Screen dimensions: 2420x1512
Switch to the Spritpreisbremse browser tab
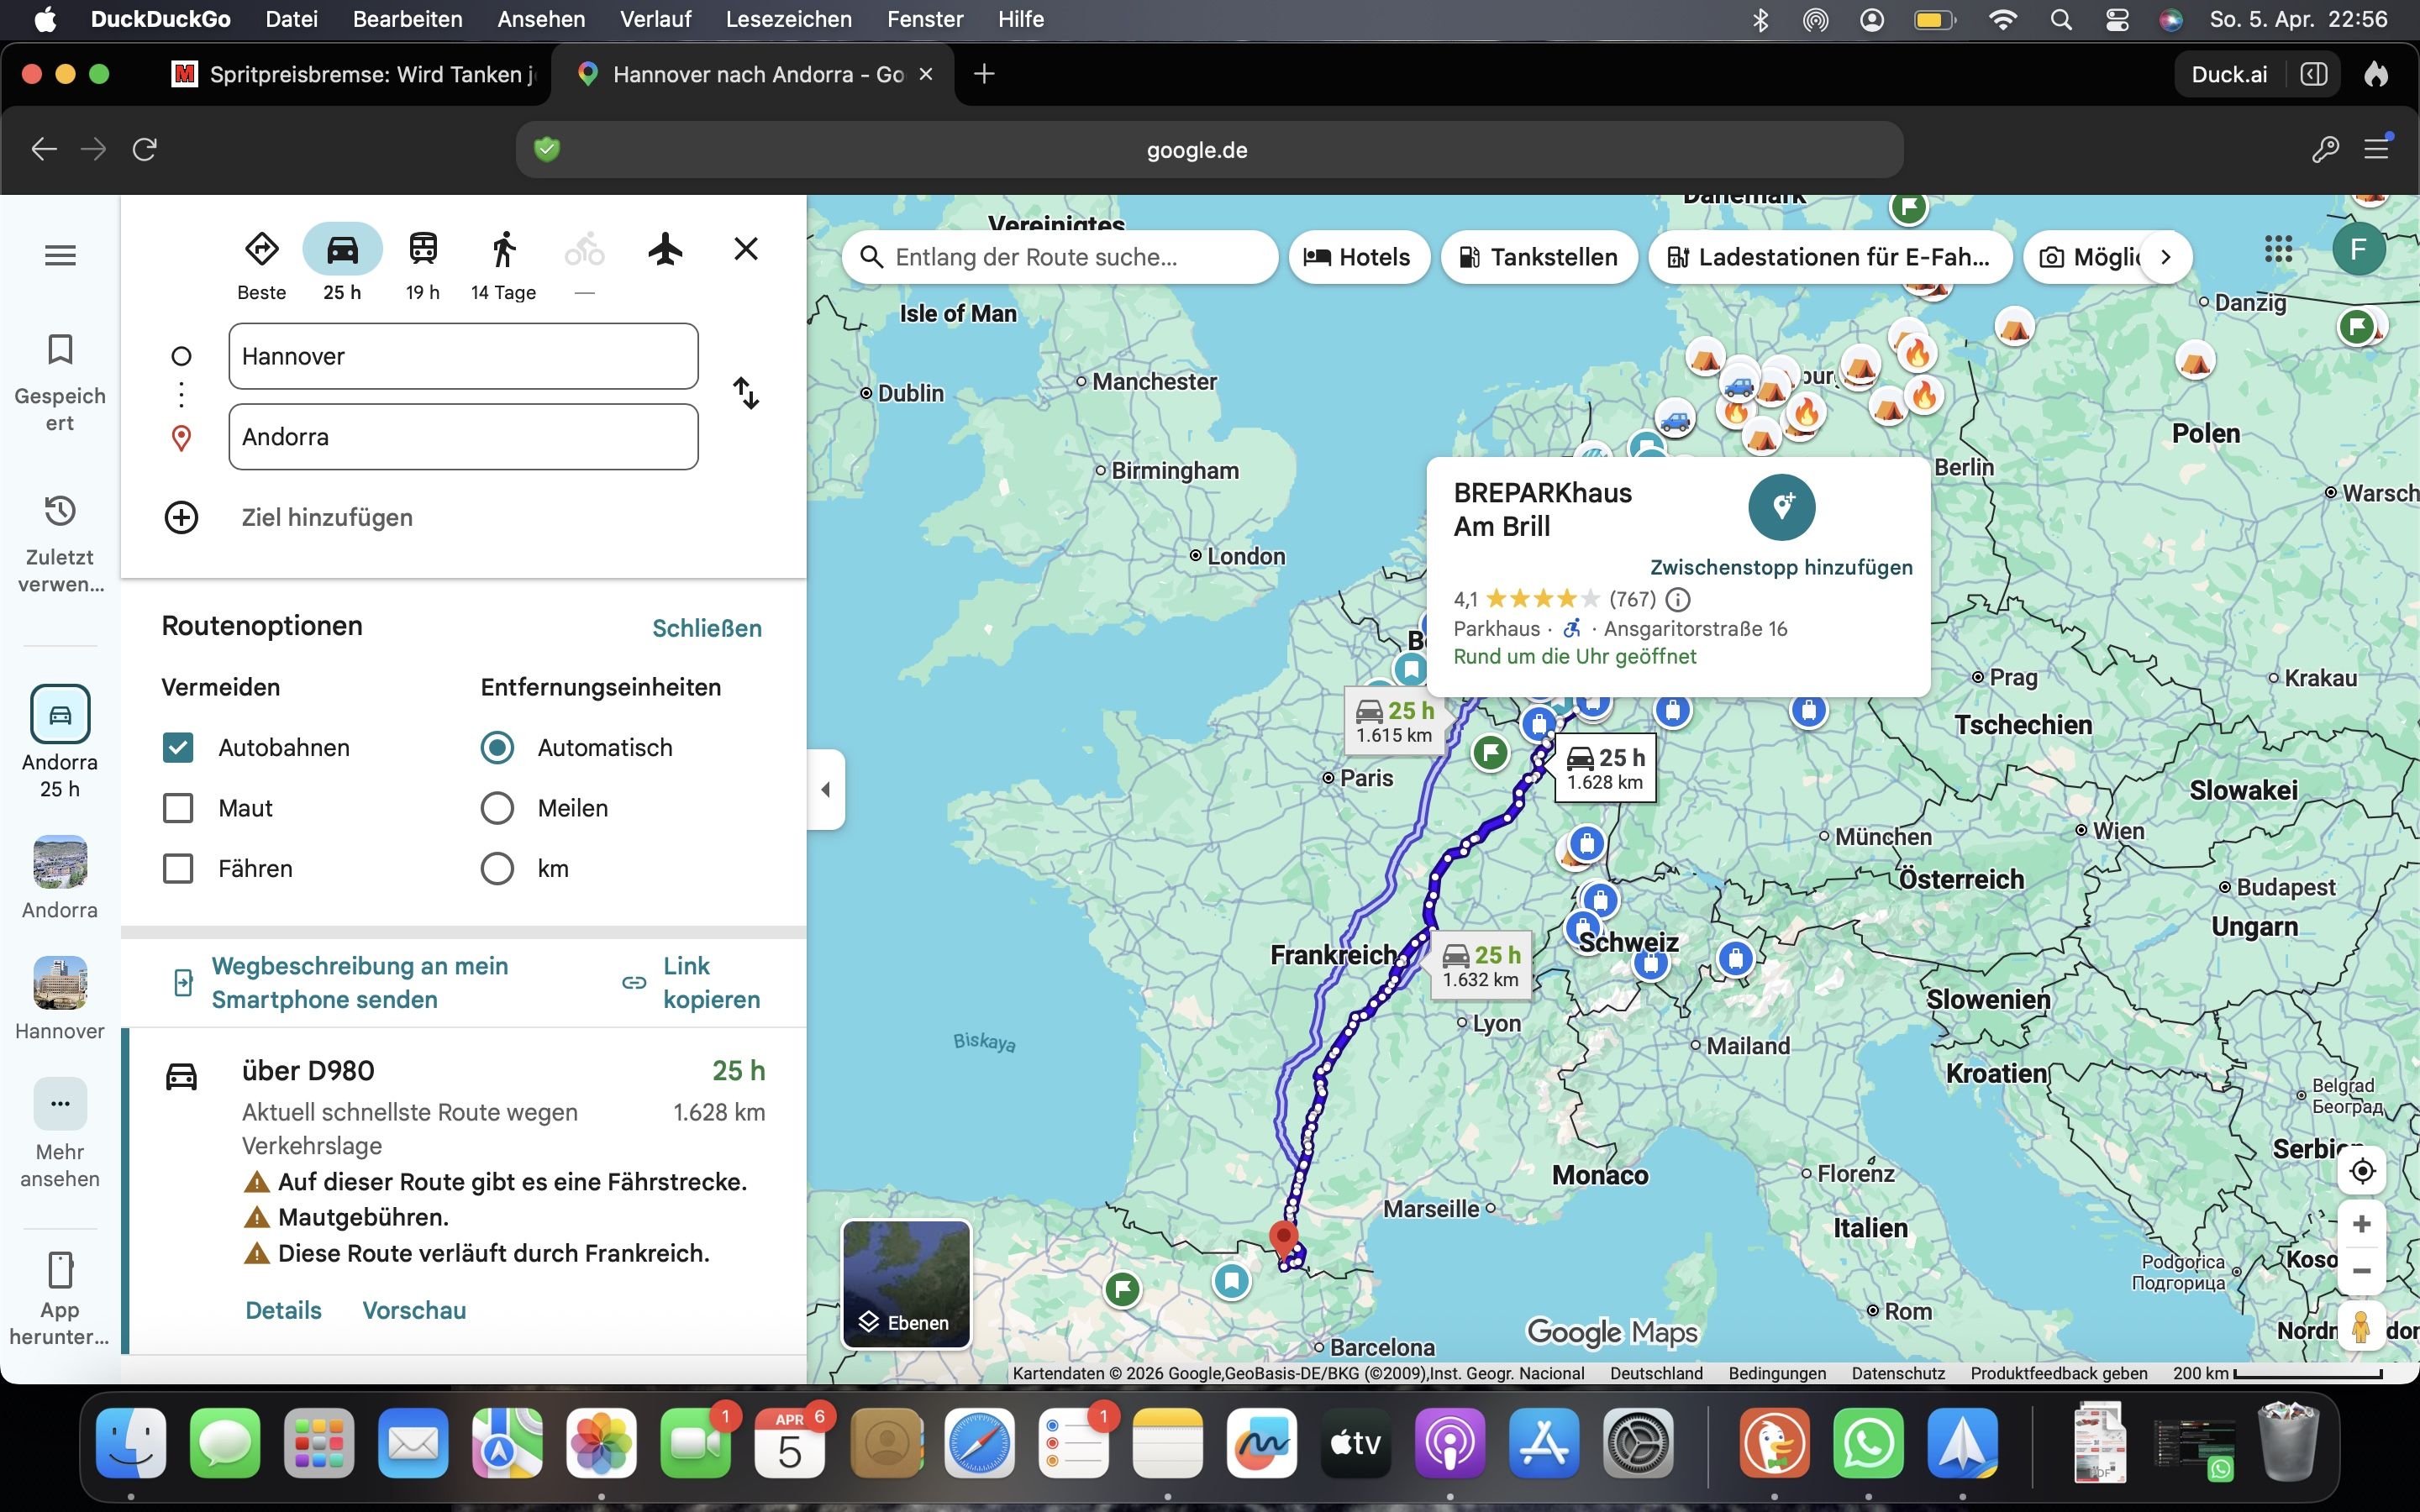pyautogui.click(x=355, y=74)
